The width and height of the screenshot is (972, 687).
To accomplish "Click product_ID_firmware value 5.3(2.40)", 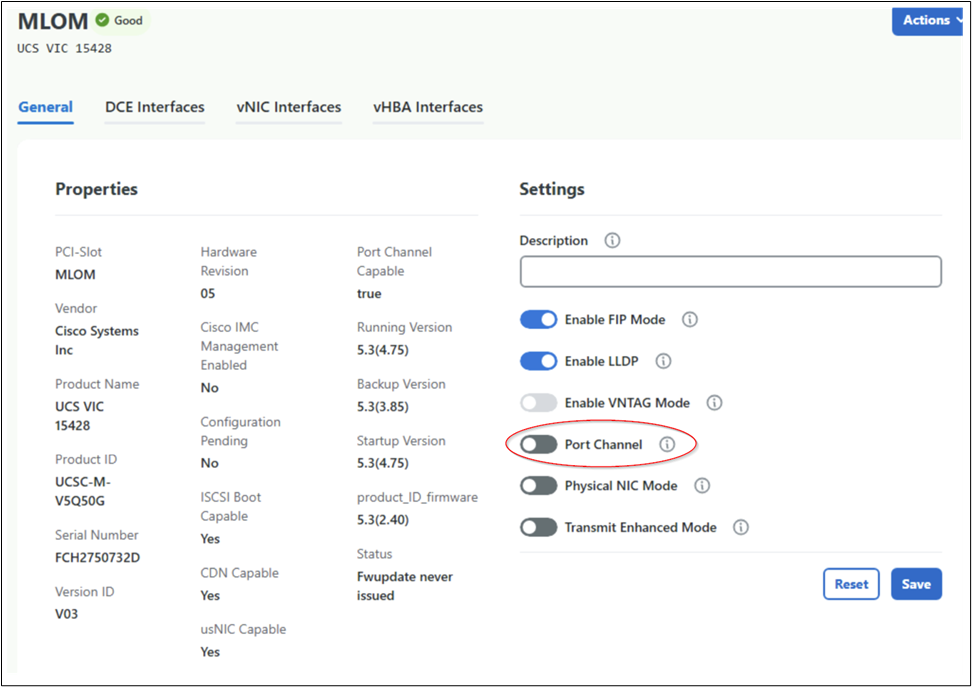I will (382, 520).
